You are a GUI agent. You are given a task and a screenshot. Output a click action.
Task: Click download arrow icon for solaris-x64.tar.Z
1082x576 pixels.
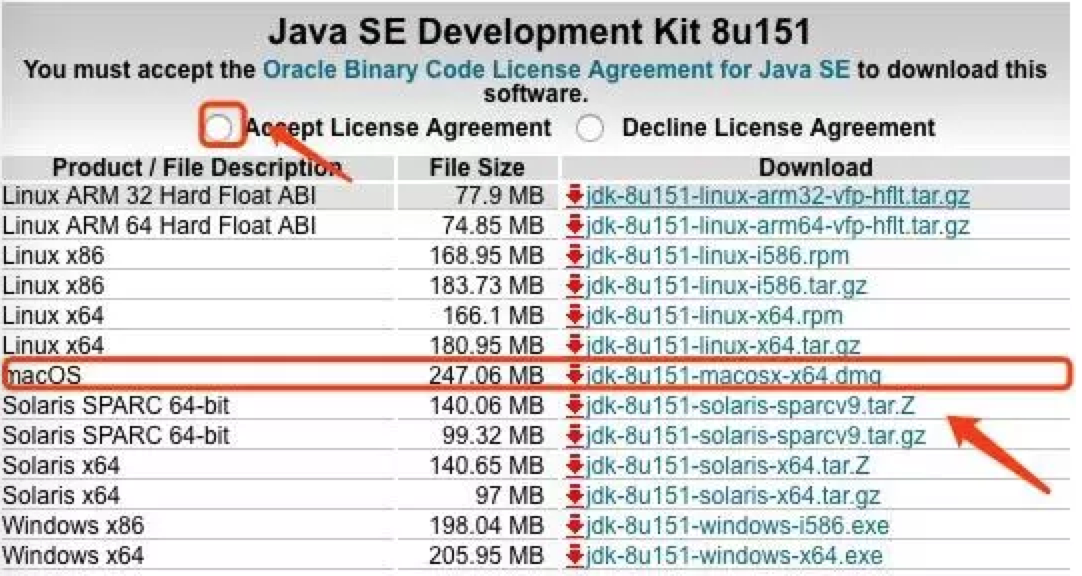click(575, 466)
